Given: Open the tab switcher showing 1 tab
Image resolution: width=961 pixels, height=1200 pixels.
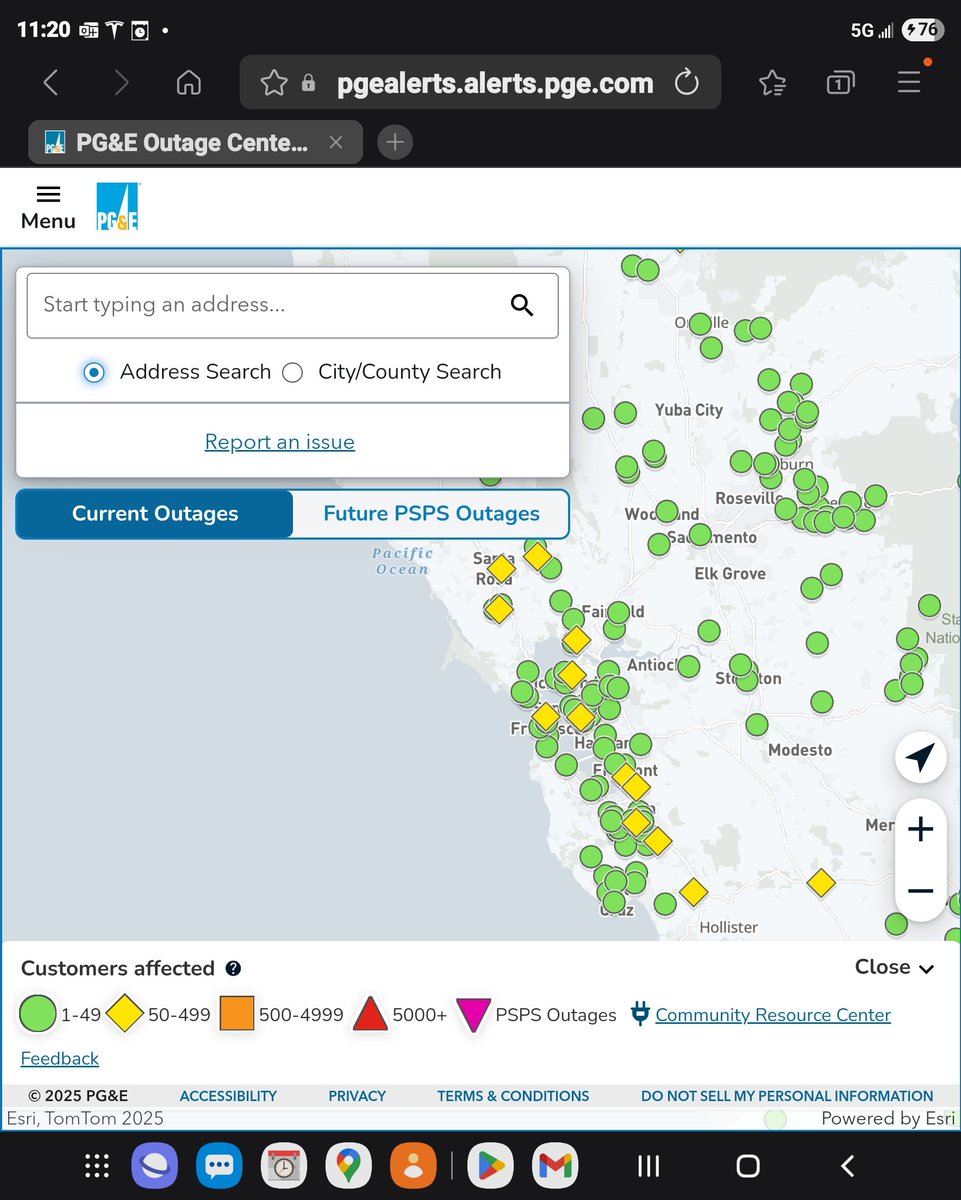Looking at the screenshot, I should pos(841,83).
